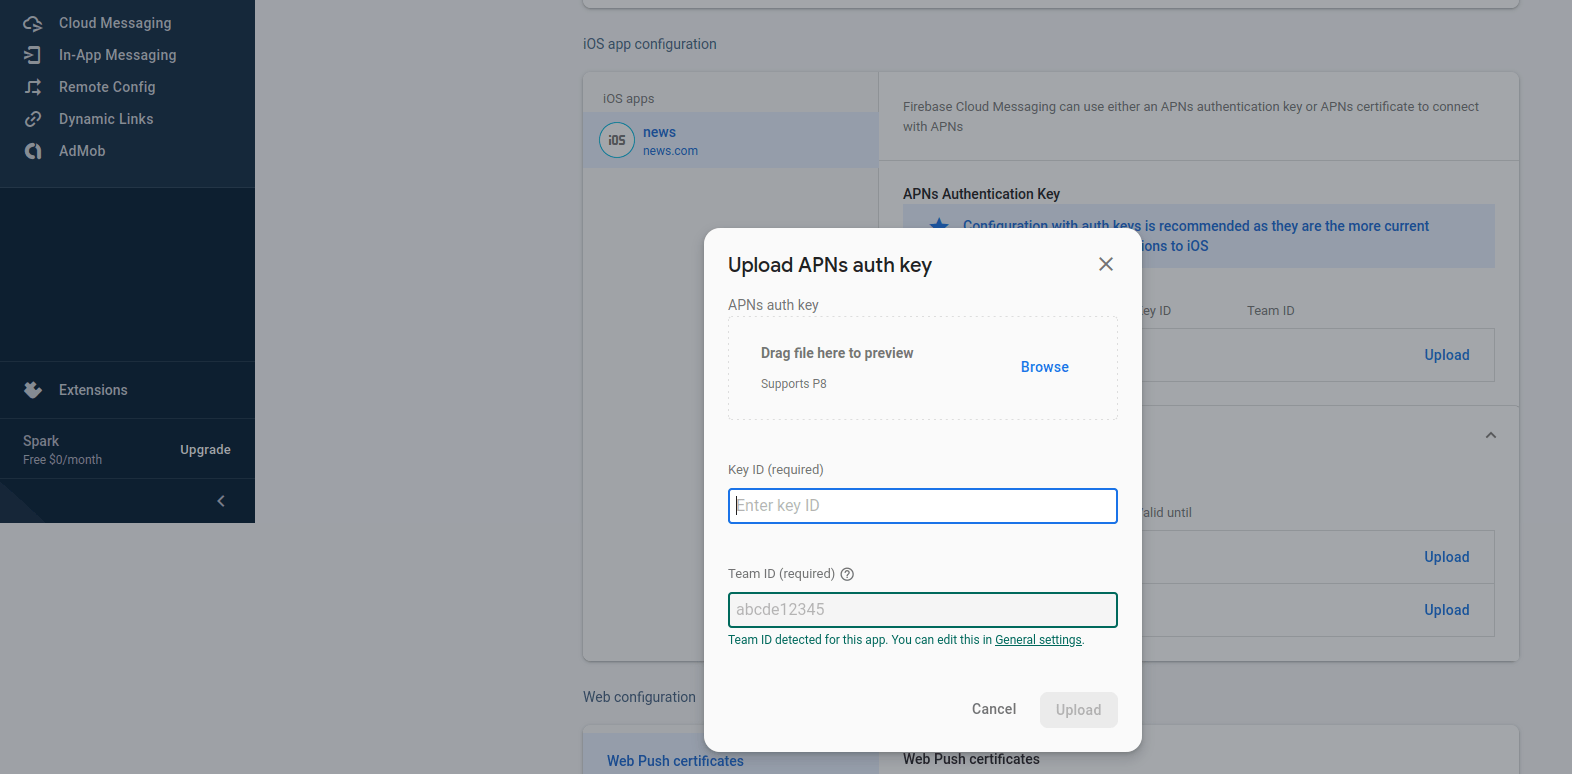The image size is (1572, 774).
Task: Close the Upload APNs auth key dialog
Action: pyautogui.click(x=1105, y=264)
